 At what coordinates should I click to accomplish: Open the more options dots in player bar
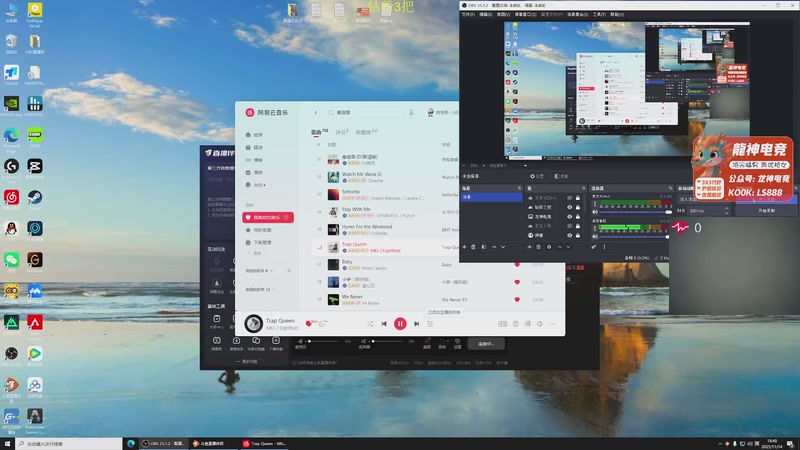pyautogui.click(x=553, y=323)
